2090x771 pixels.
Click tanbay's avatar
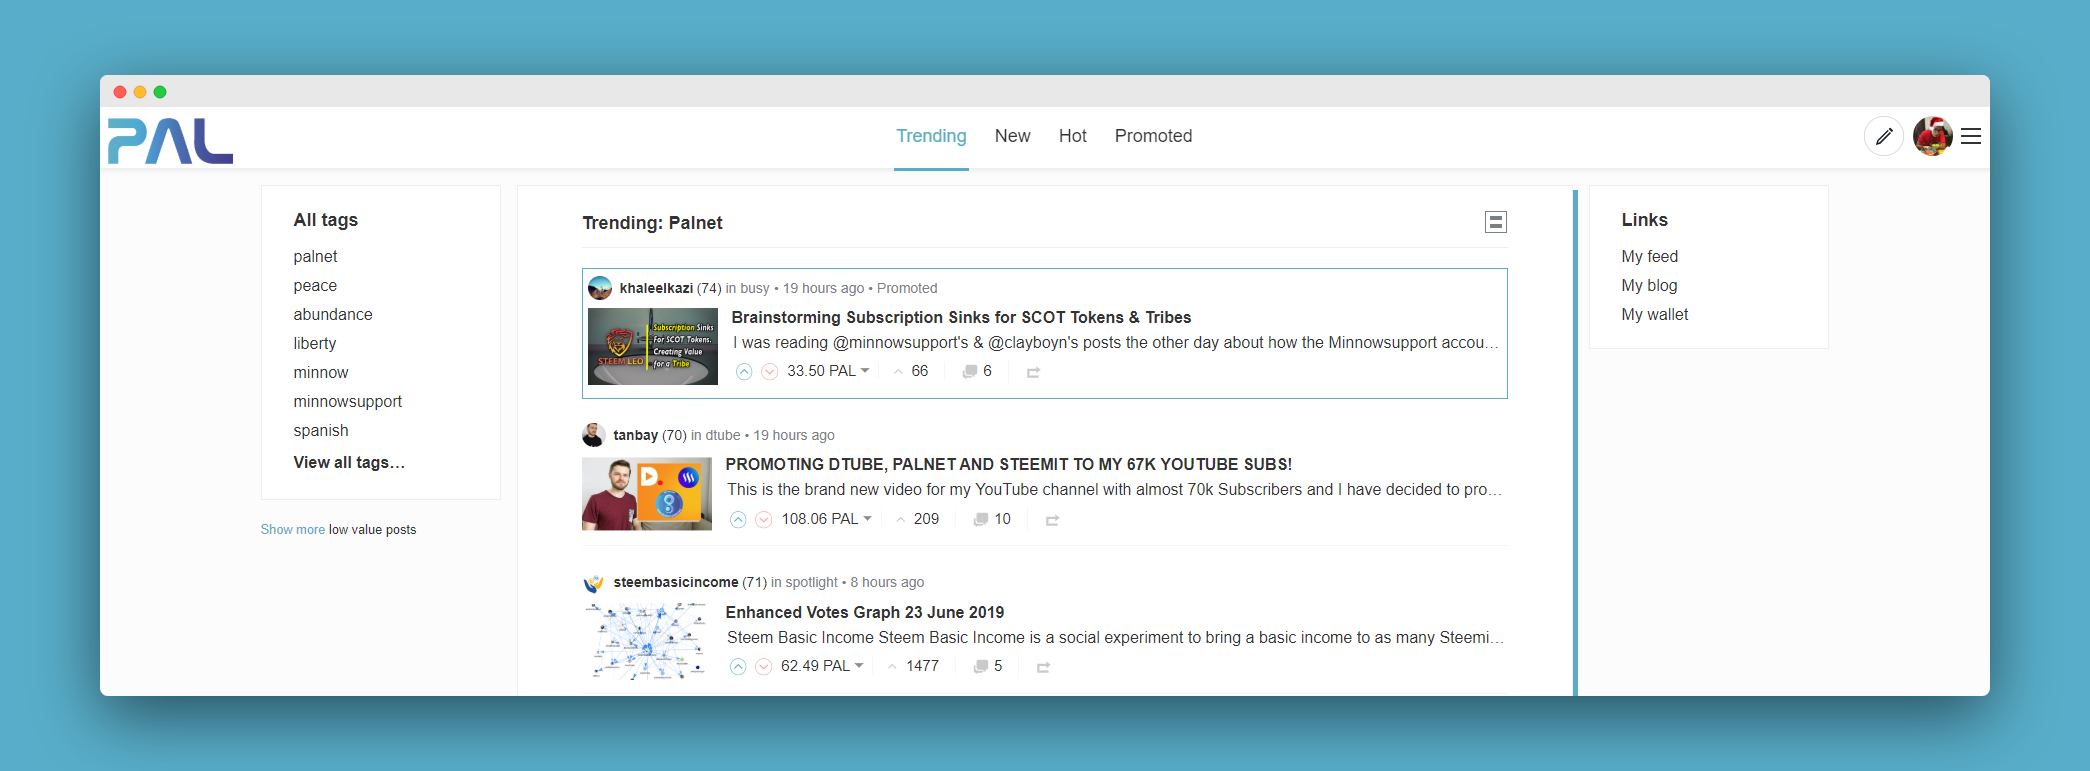tap(594, 435)
